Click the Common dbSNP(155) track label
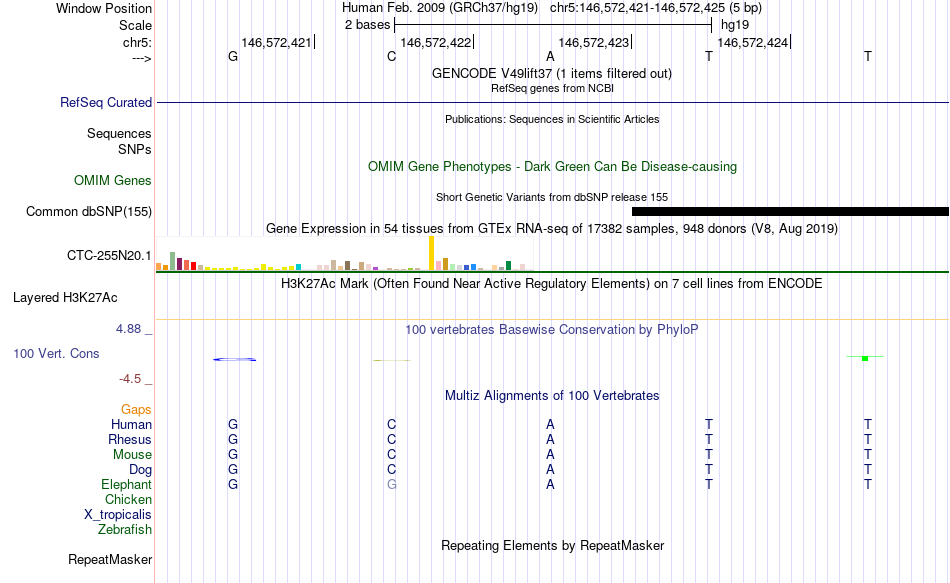Viewport: 950px width, 583px height. (89, 212)
